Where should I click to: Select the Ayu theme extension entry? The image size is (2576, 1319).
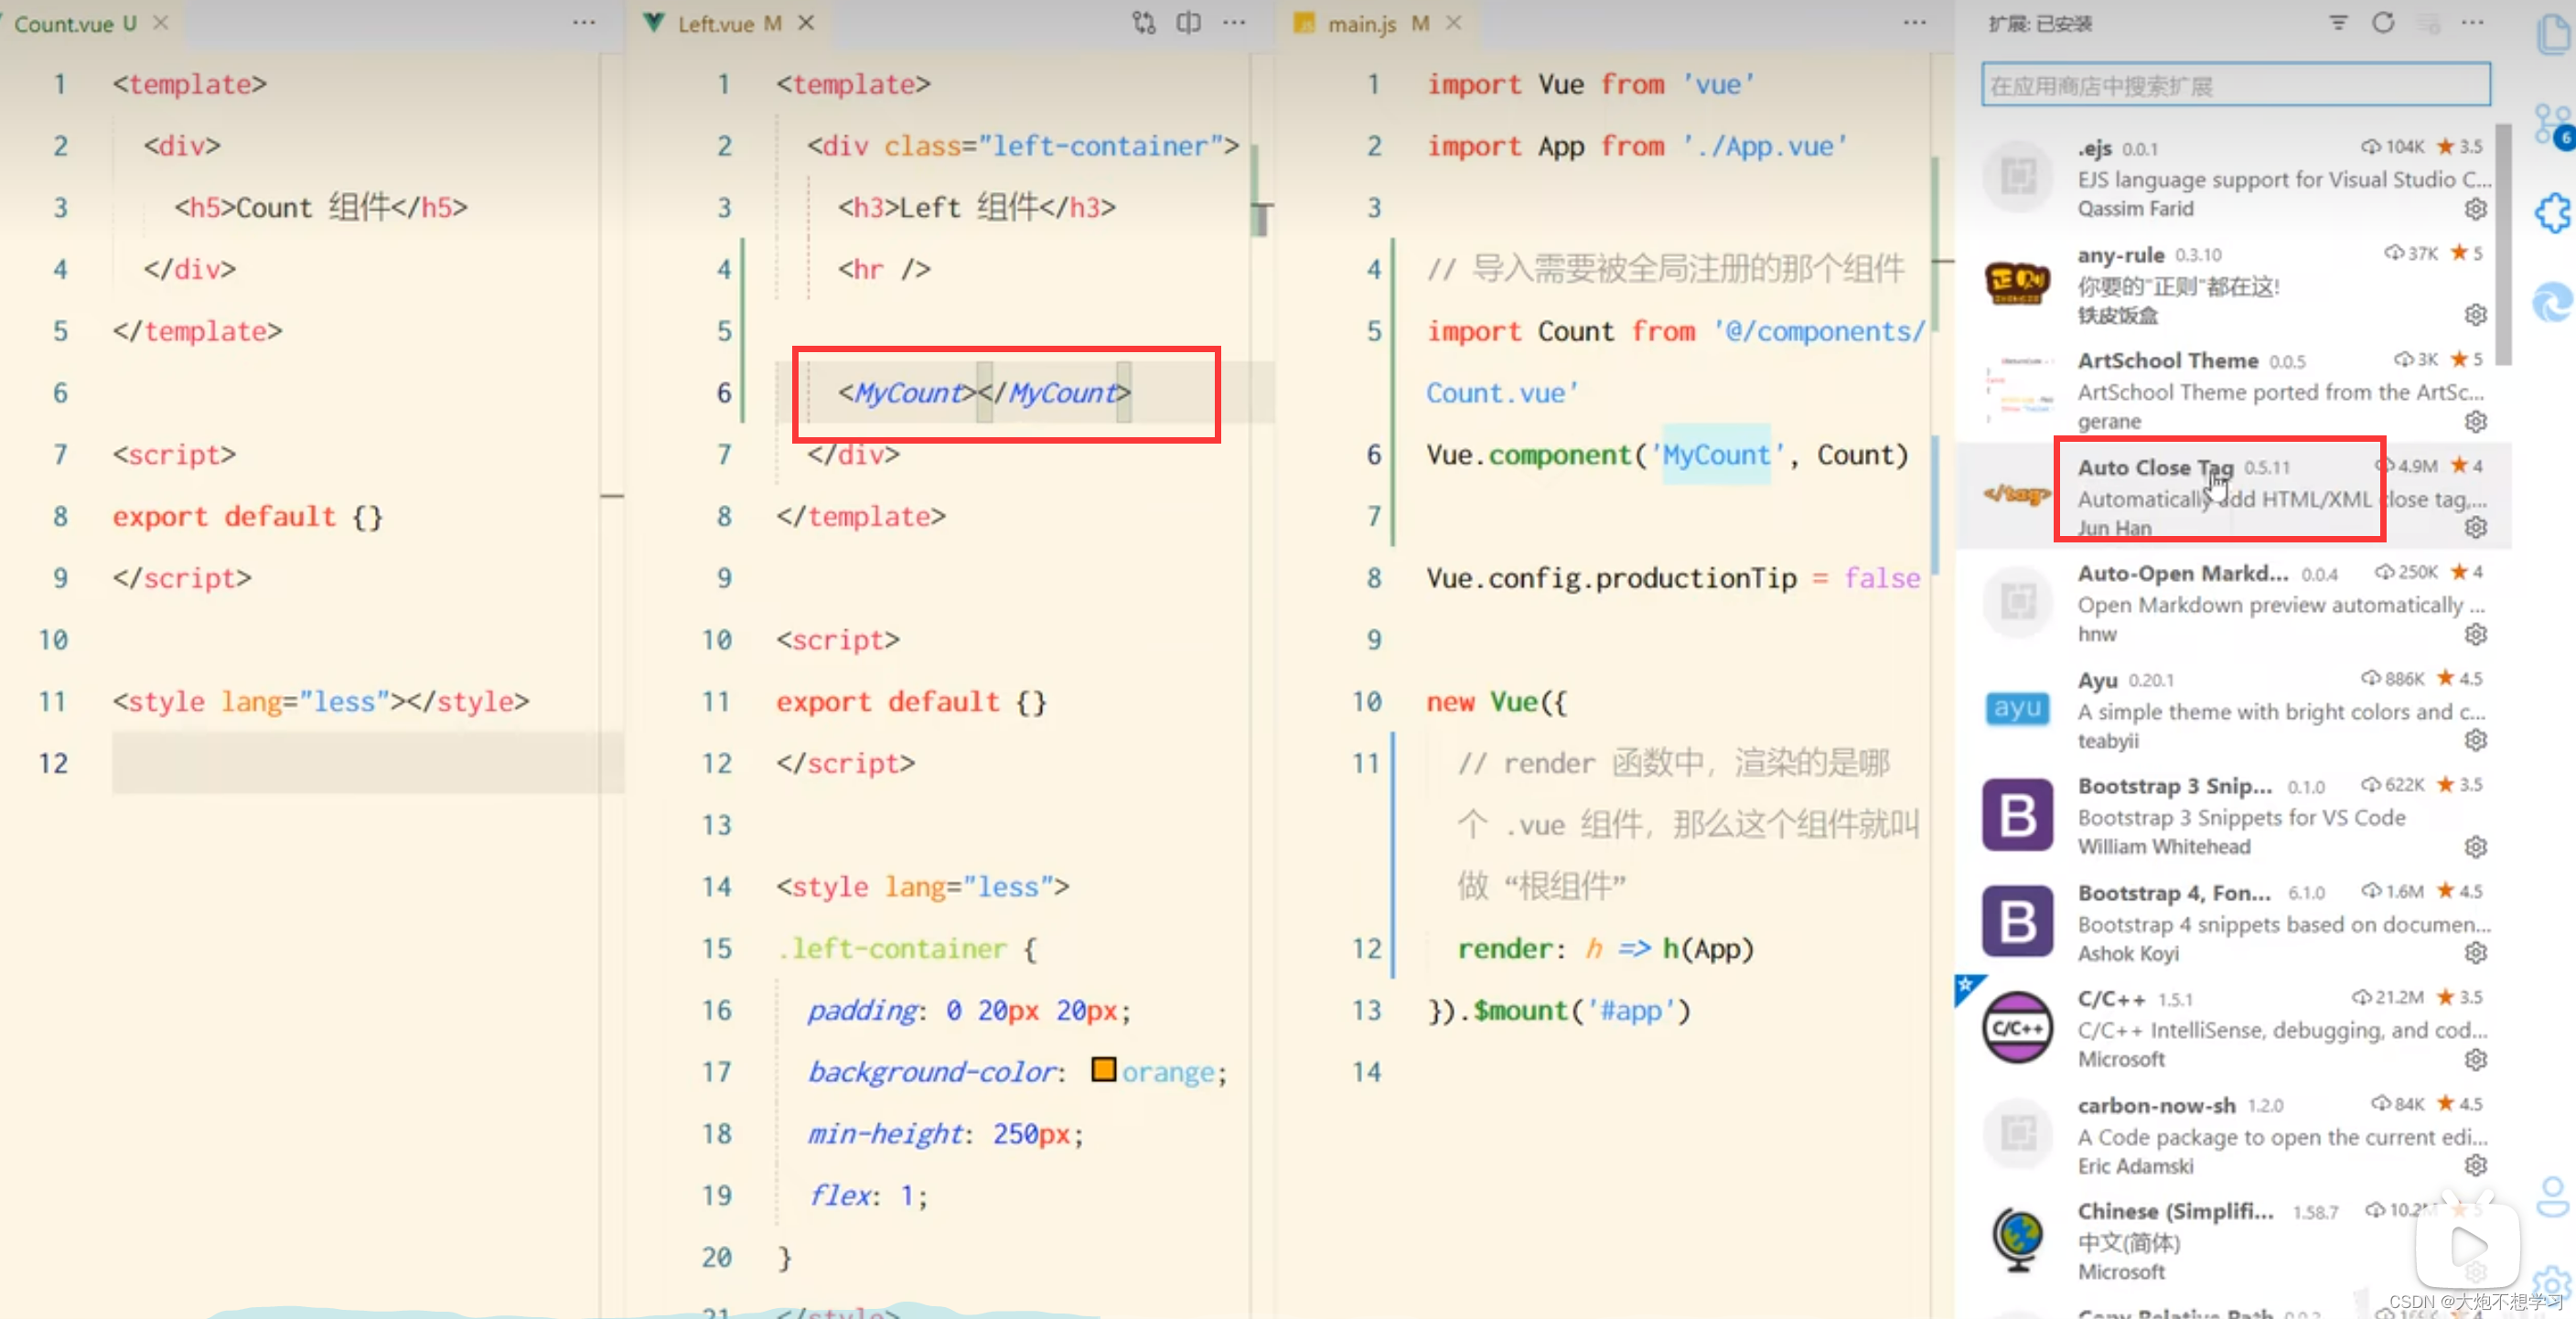tap(2234, 709)
